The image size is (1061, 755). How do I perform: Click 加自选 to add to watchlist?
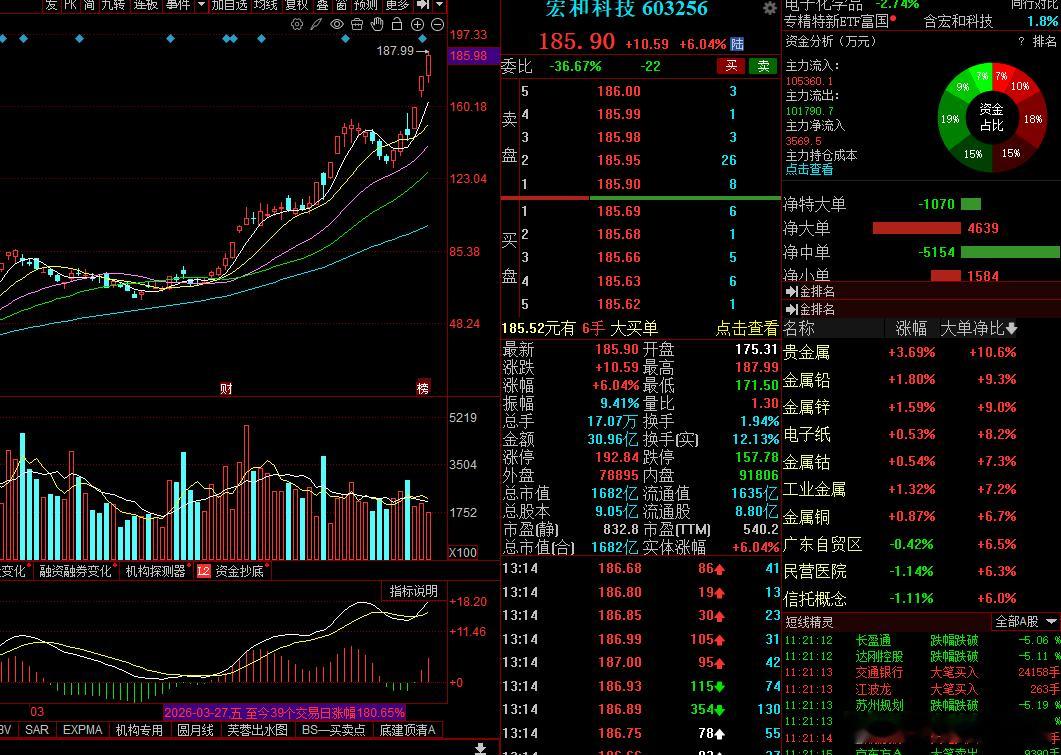pos(229,5)
